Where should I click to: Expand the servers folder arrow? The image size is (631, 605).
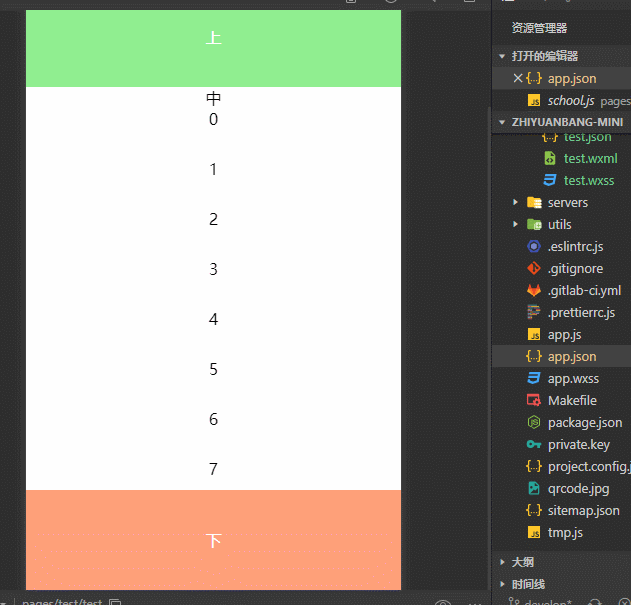[x=516, y=202]
